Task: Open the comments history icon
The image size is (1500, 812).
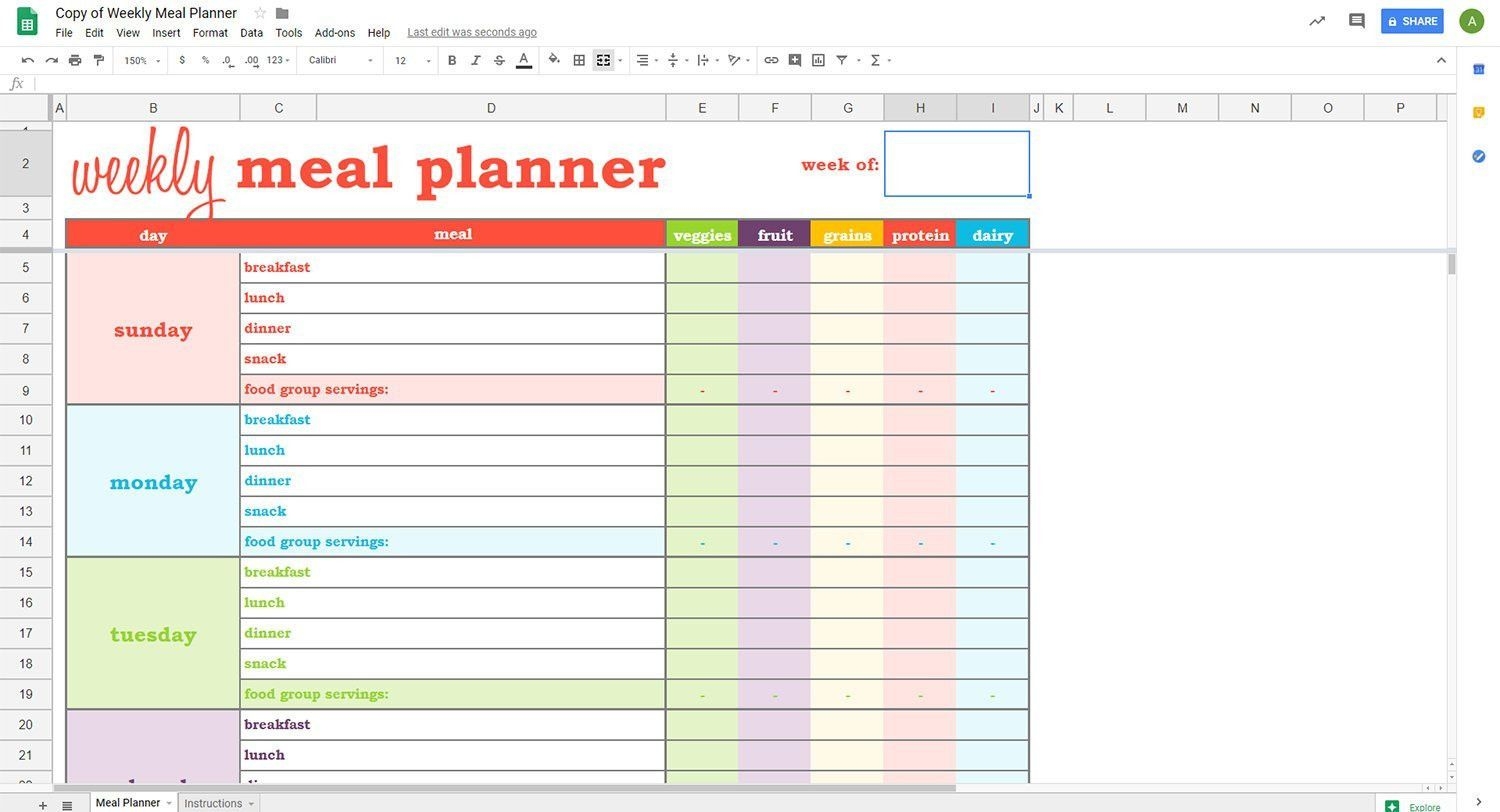Action: (1356, 21)
